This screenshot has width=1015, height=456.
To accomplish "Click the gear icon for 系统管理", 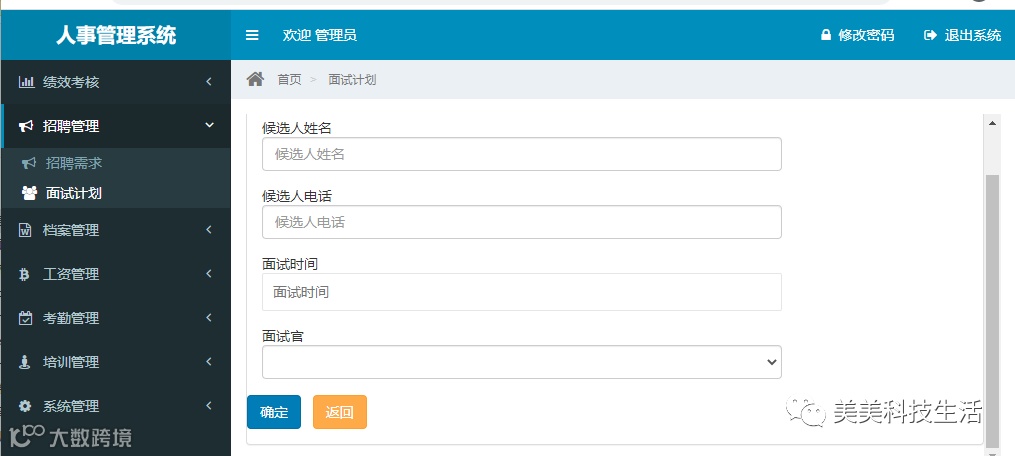I will [x=25, y=406].
